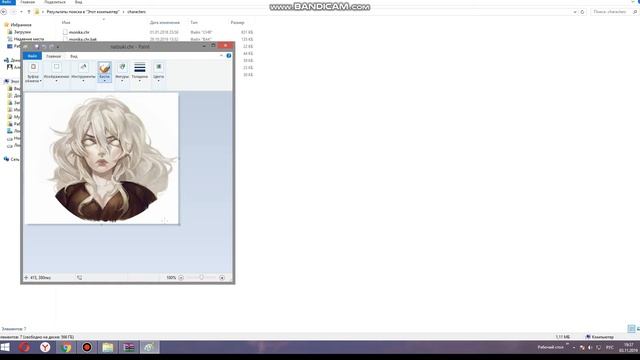The width and height of the screenshot is (640, 360).
Task: Open the clock and date in the taskbar
Action: (x=628, y=348)
